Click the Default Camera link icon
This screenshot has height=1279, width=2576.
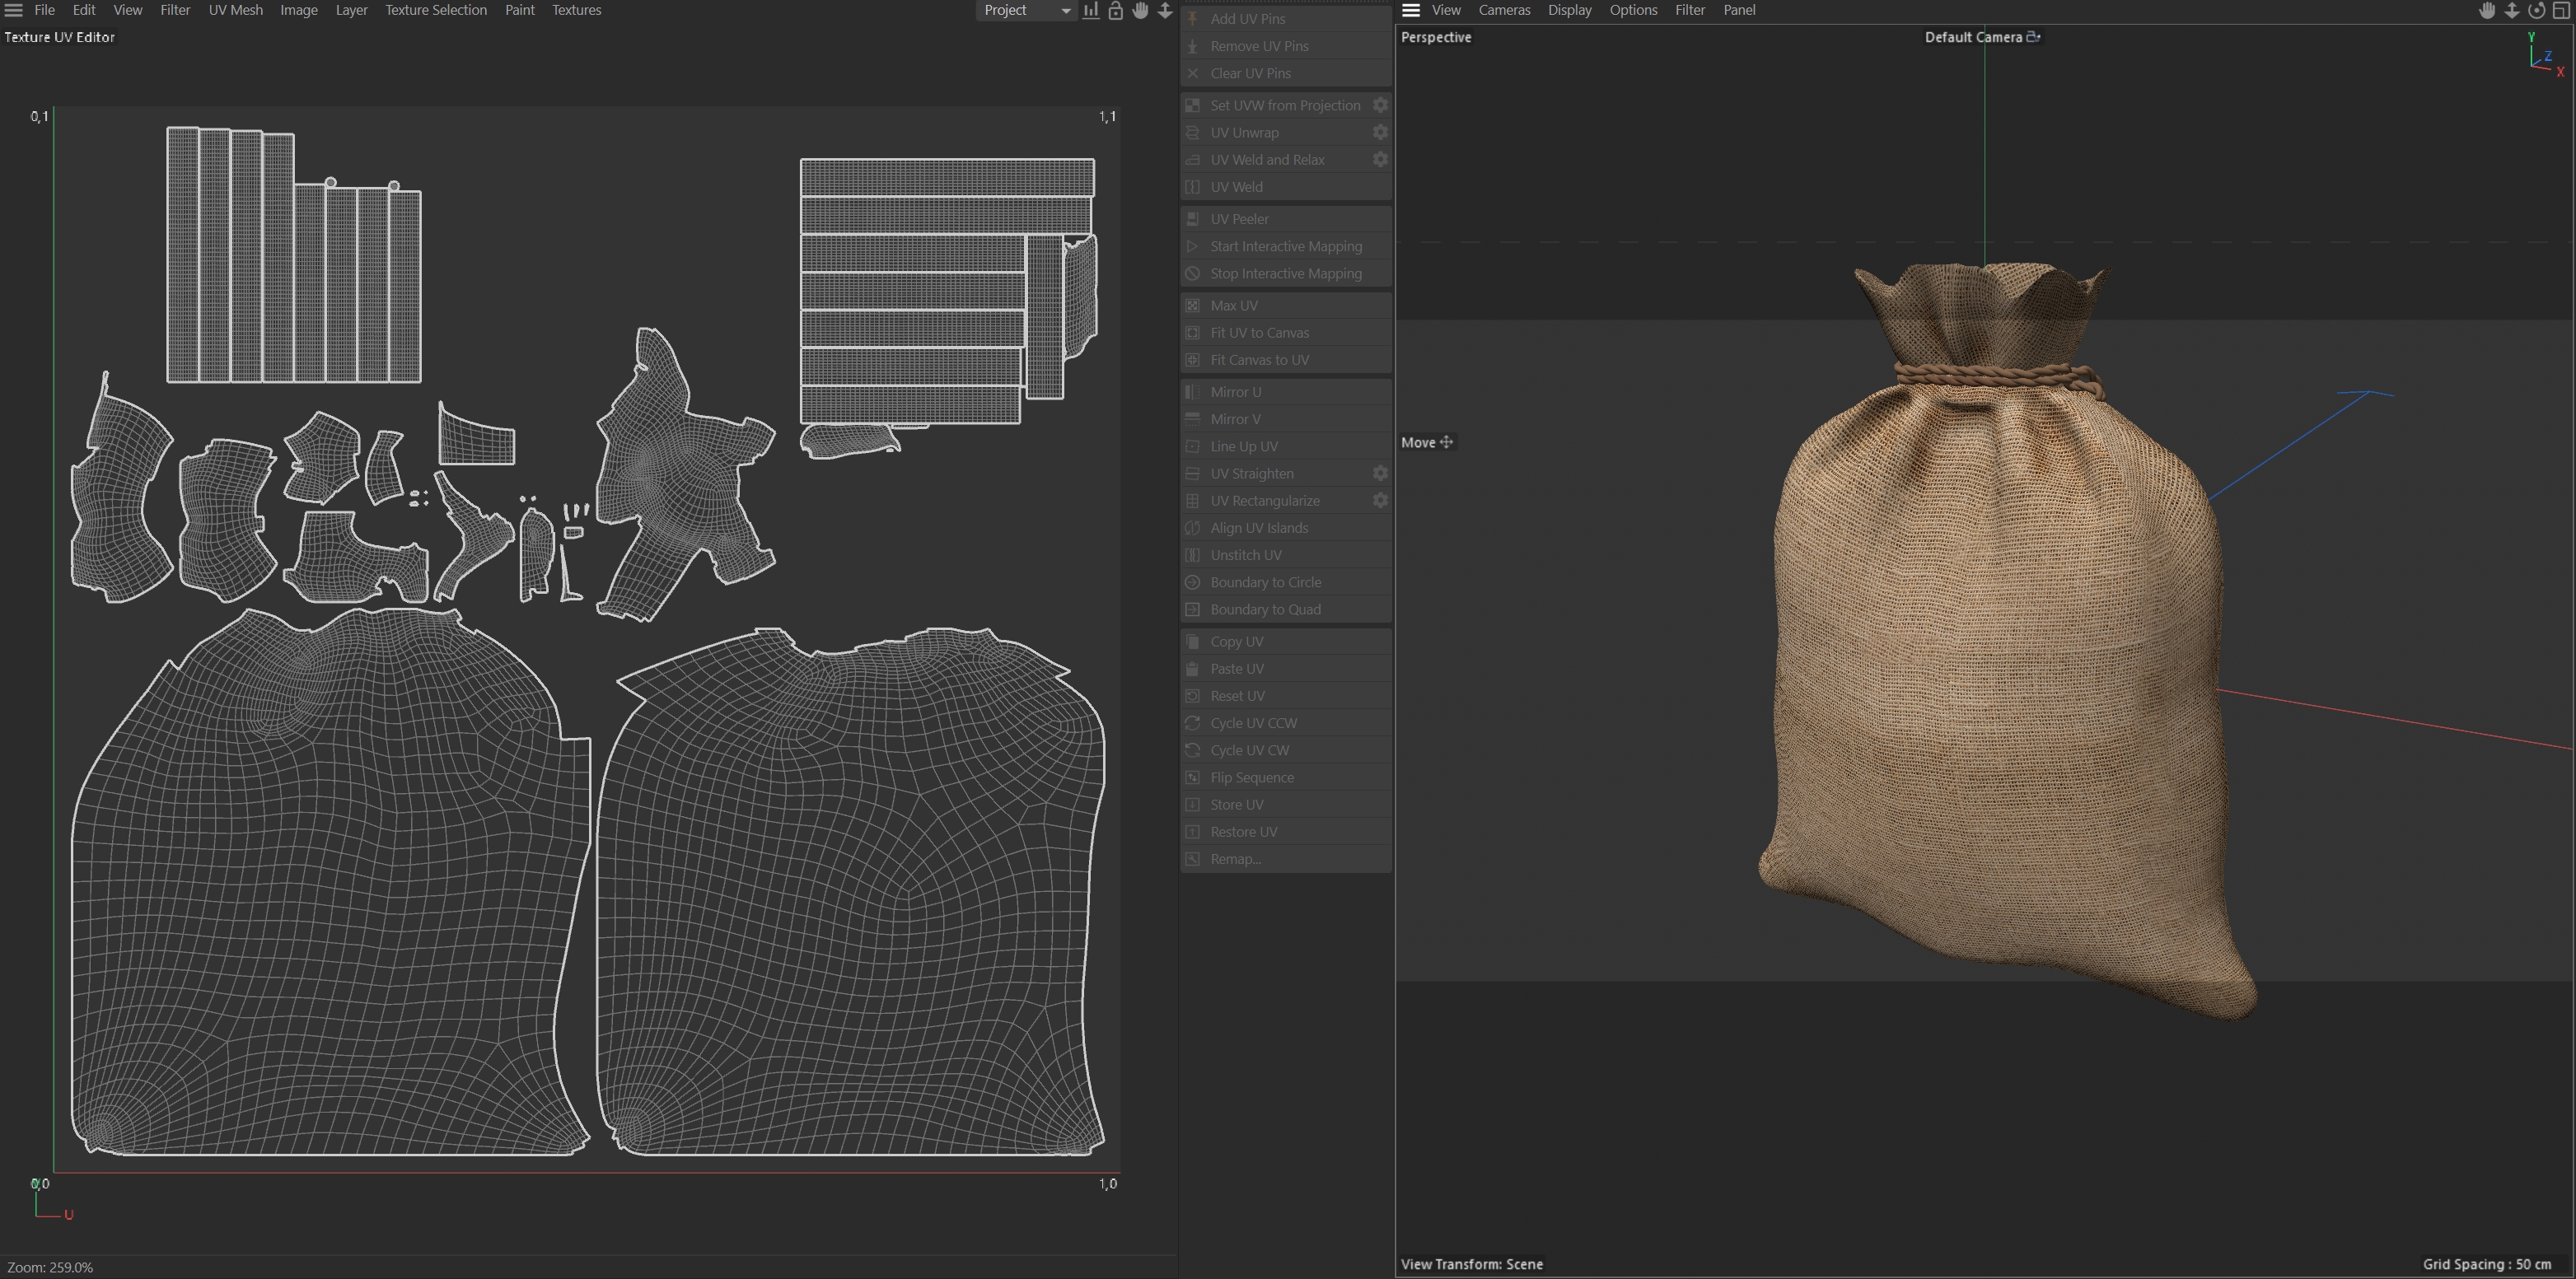[2033, 37]
